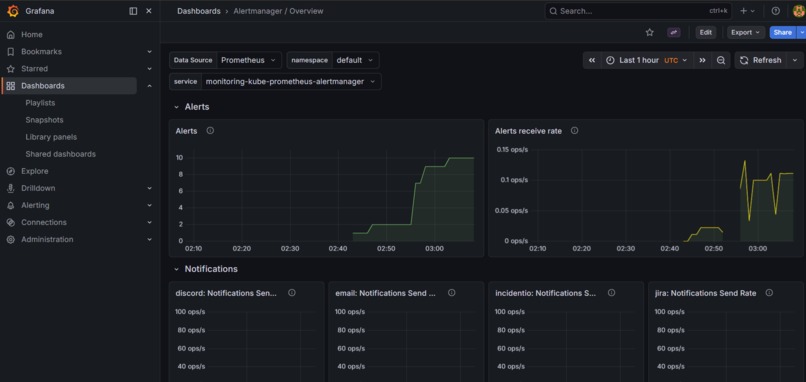Open Playlists under Dashboards
The width and height of the screenshot is (806, 382).
(x=40, y=103)
